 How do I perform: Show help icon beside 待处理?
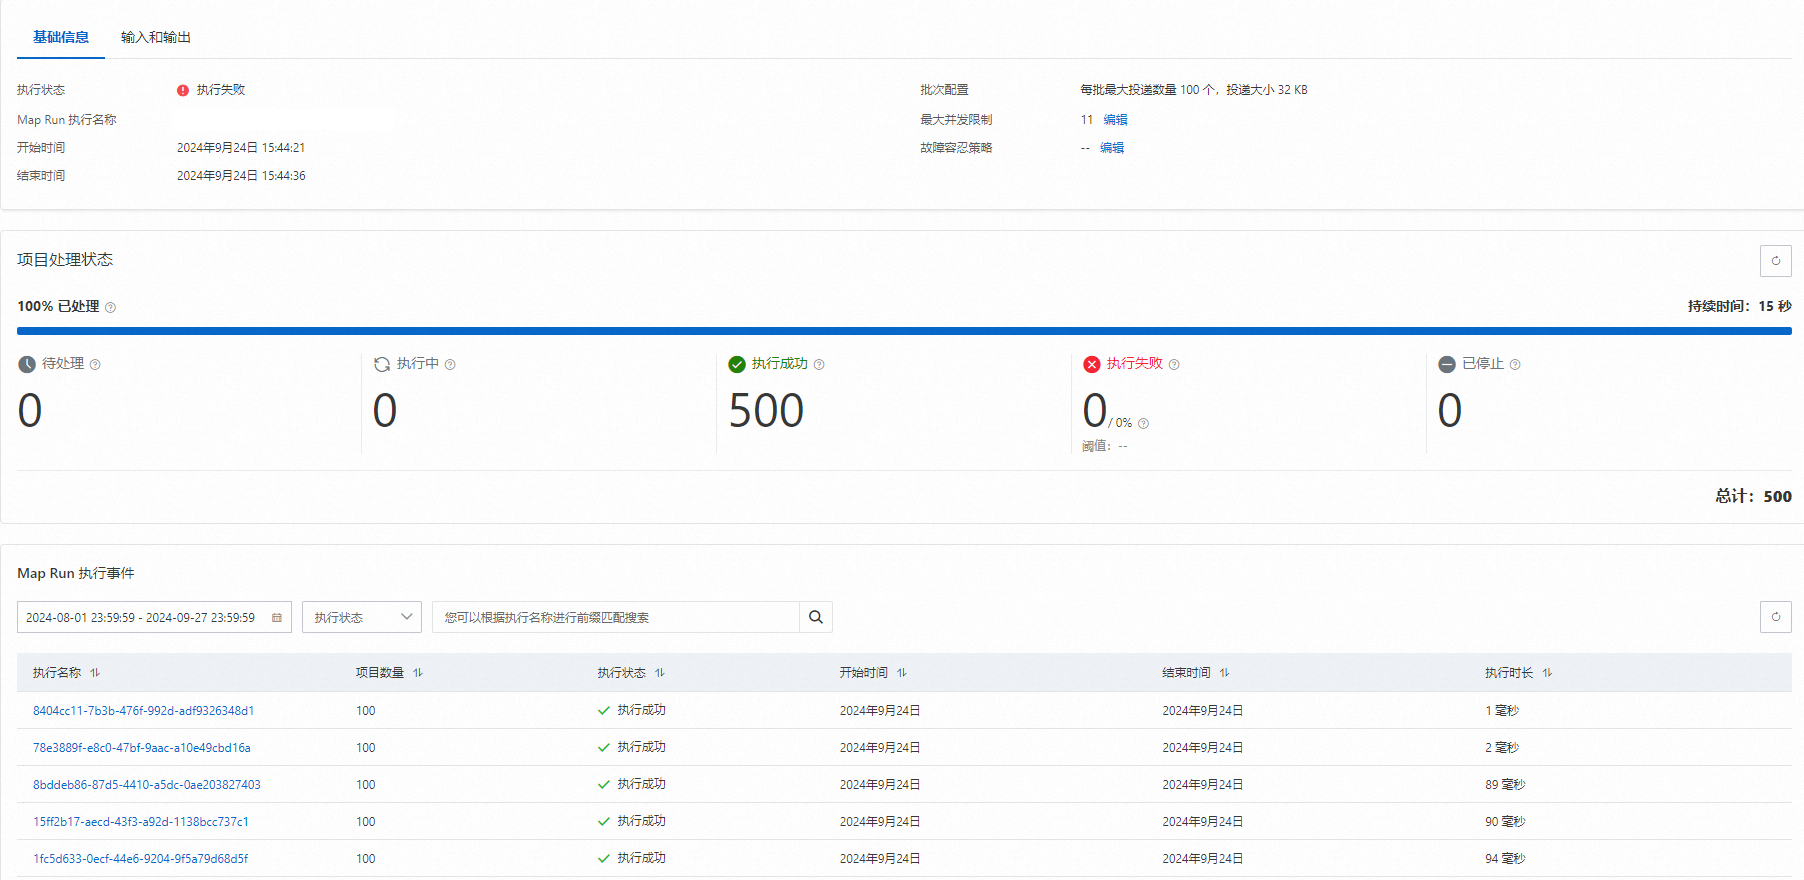click(95, 364)
